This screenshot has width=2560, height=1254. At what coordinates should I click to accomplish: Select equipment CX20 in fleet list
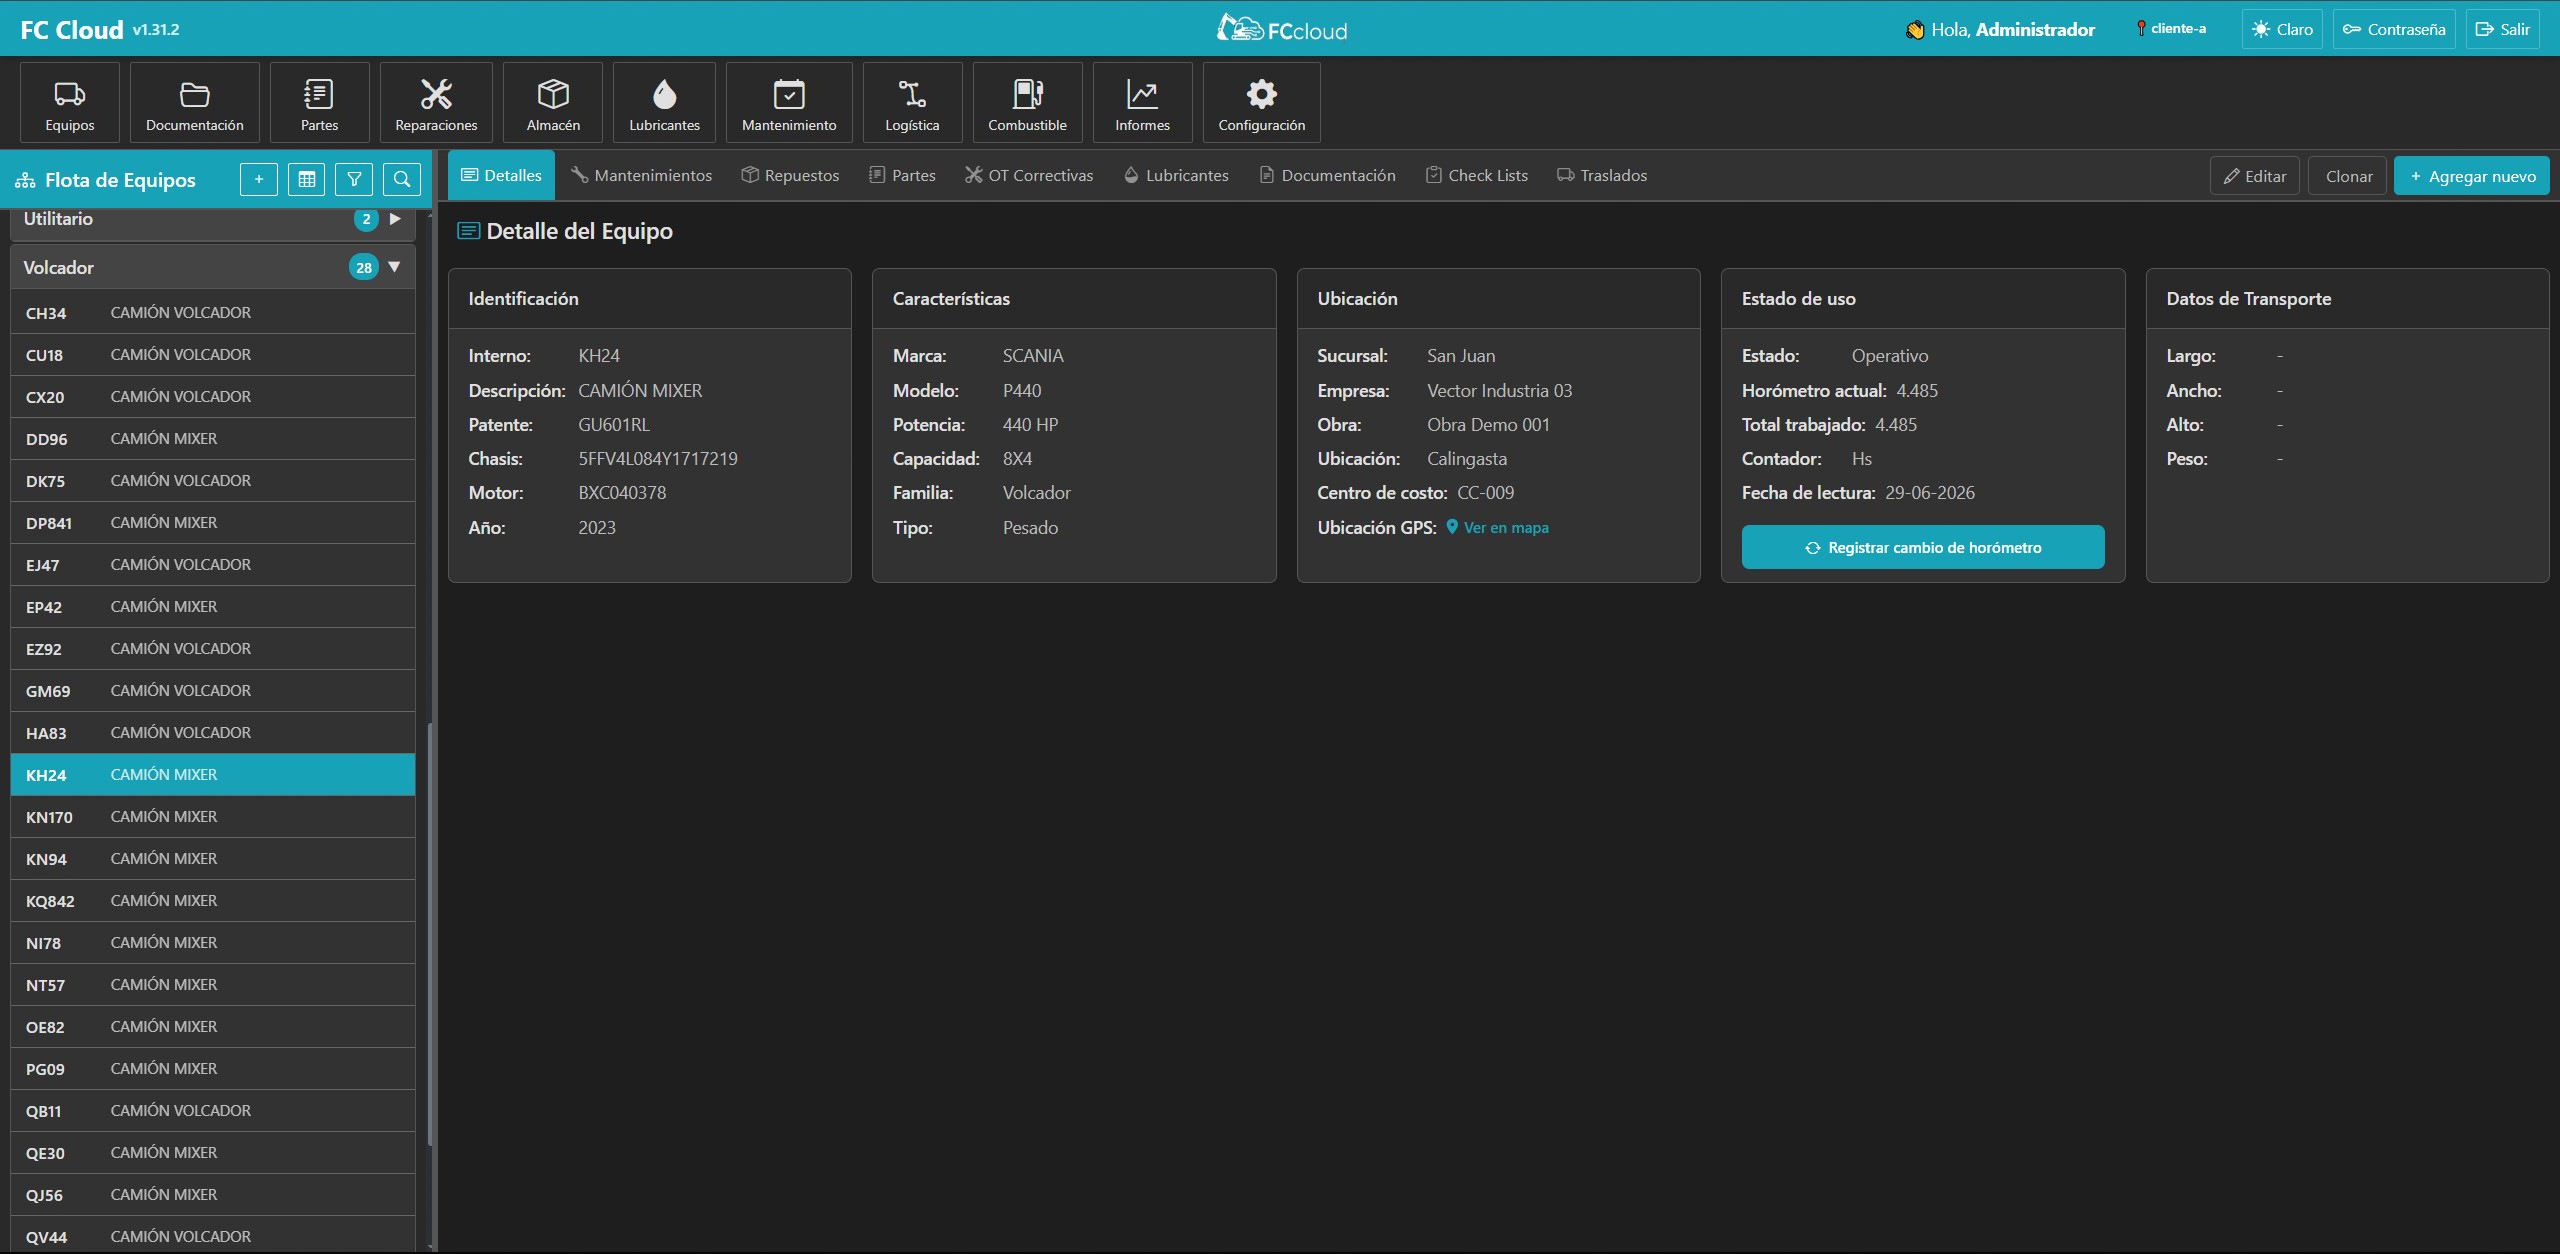(212, 397)
